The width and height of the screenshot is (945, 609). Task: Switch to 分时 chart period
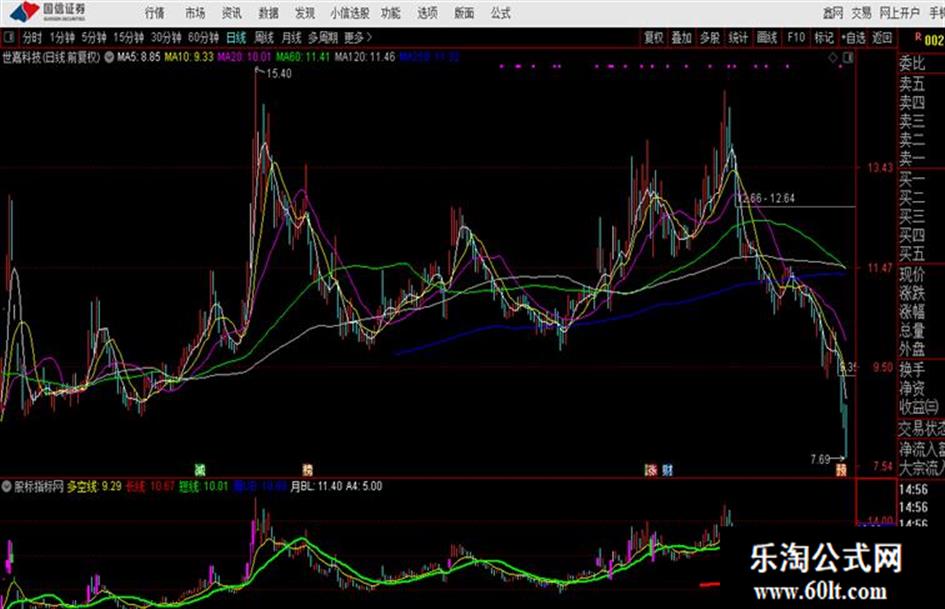tap(32, 37)
